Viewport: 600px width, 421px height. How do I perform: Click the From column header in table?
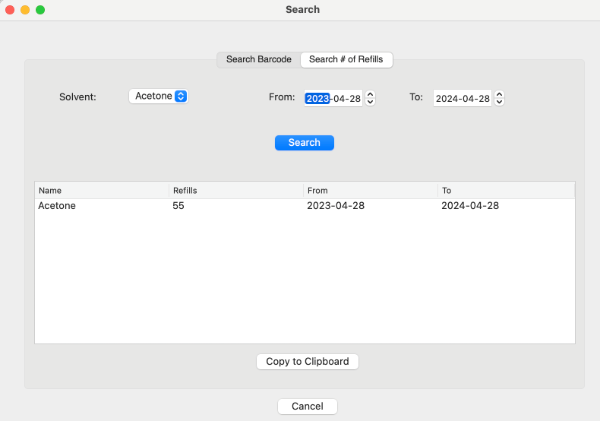(x=370, y=190)
